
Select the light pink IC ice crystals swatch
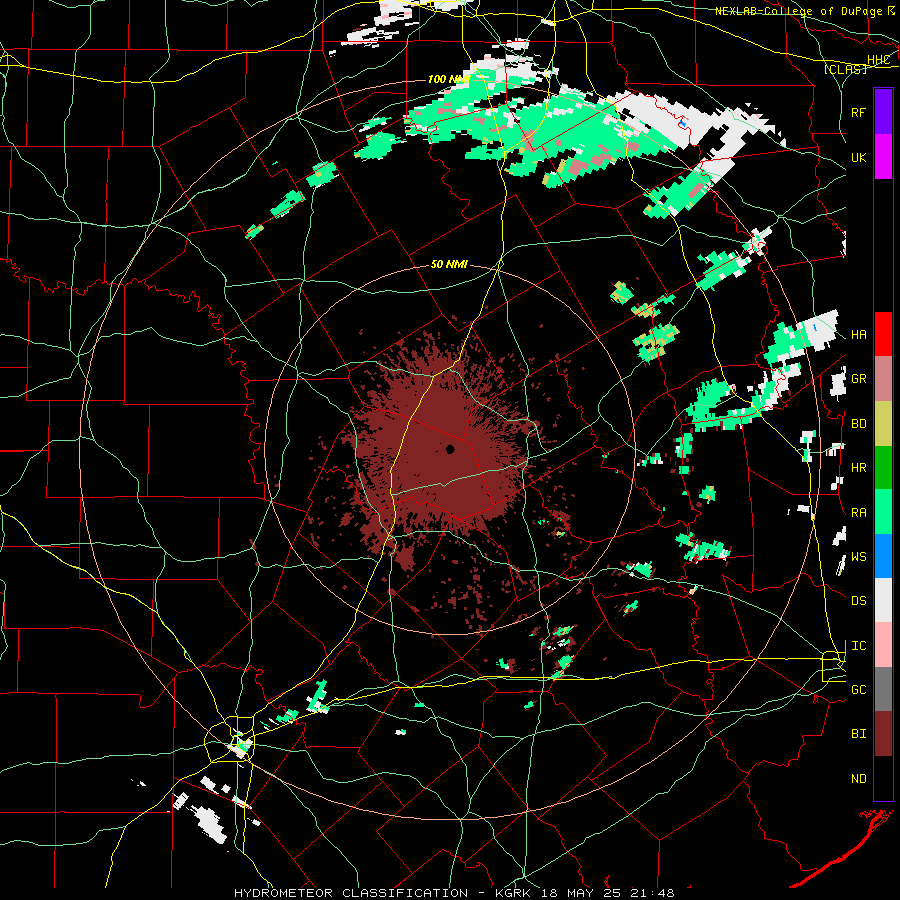pos(883,645)
